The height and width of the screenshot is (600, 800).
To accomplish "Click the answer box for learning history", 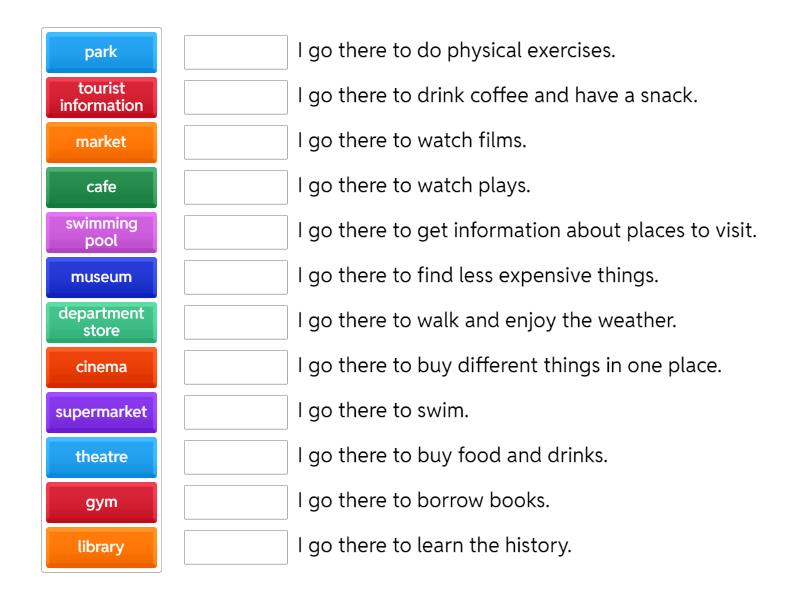I will (x=234, y=547).
